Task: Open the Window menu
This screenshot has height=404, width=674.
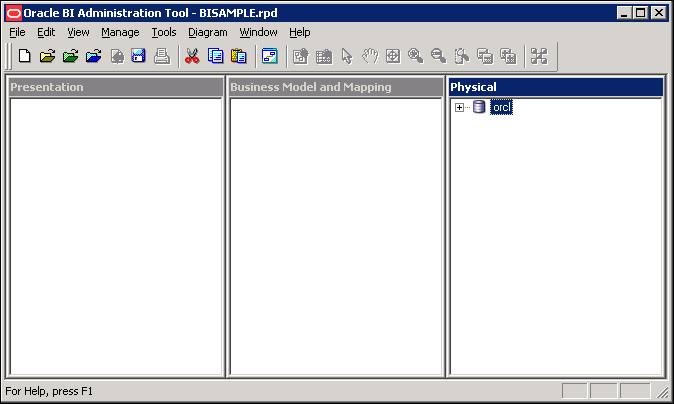Action: tap(258, 32)
